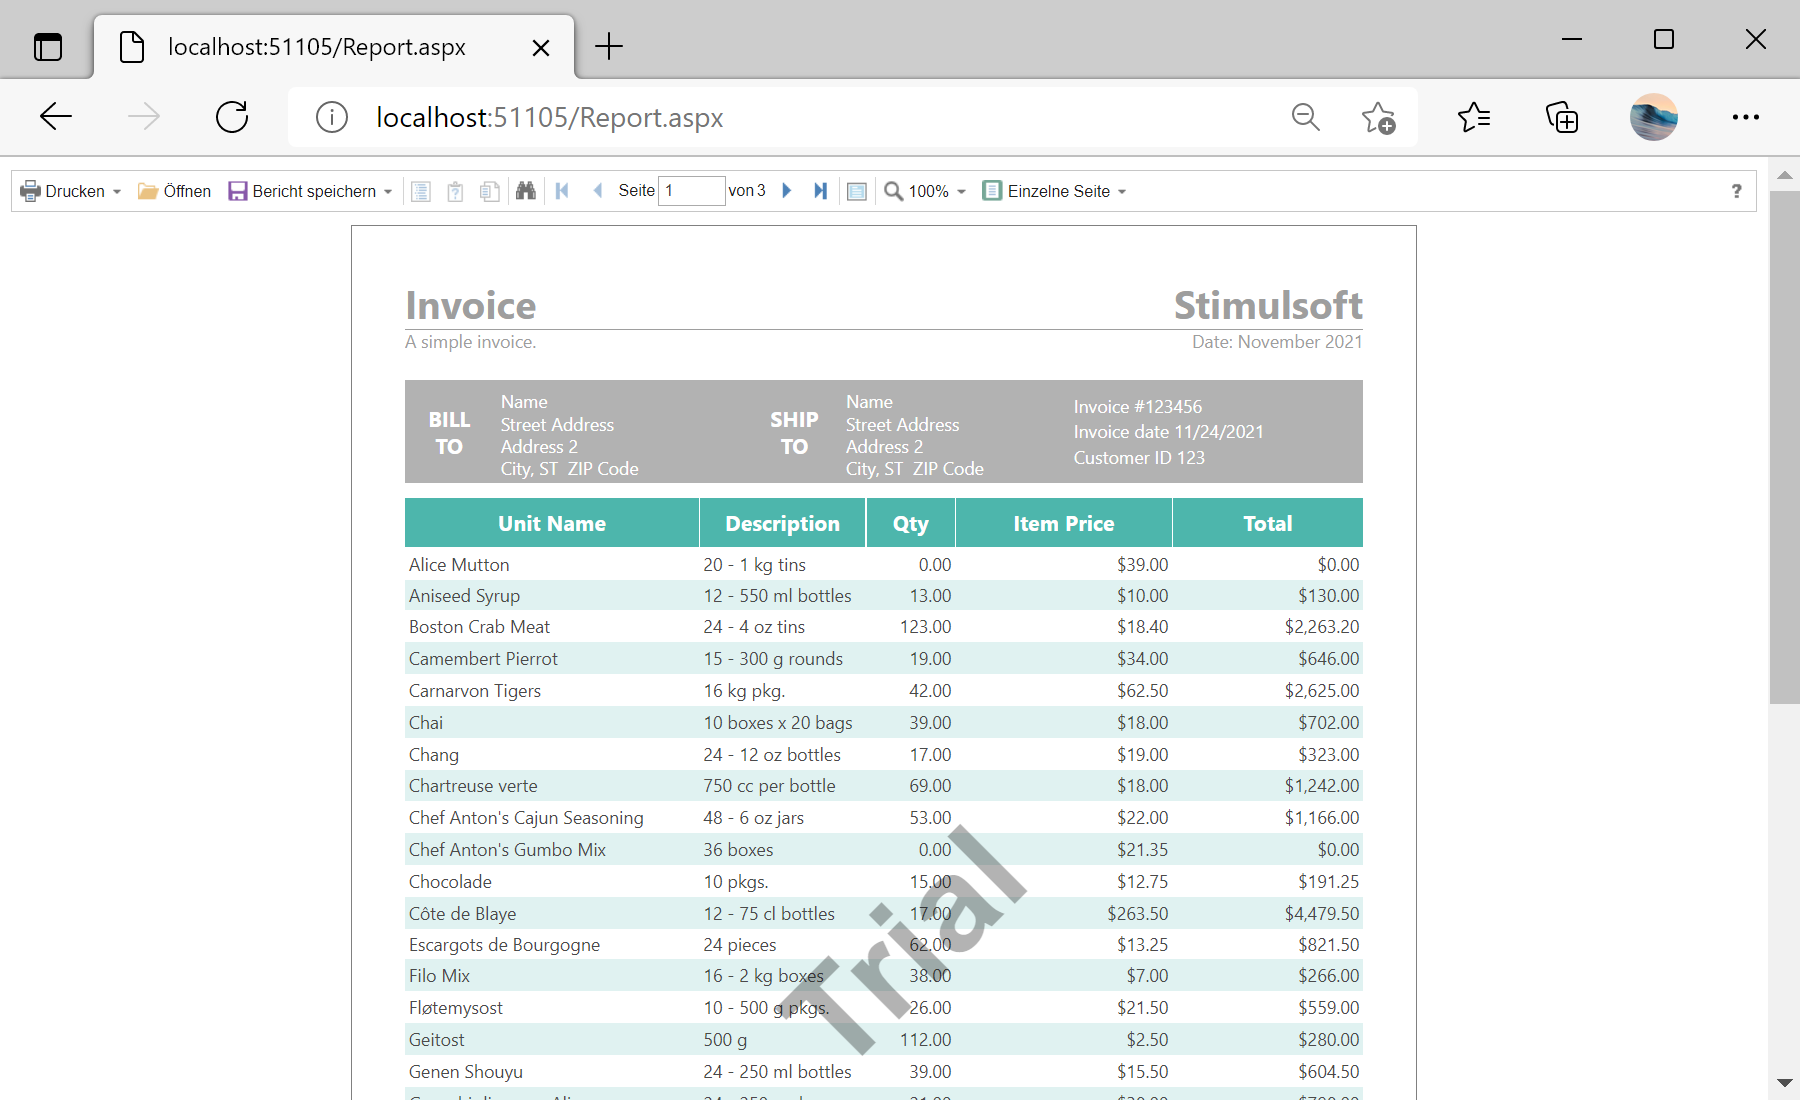The height and width of the screenshot is (1100, 1800).
Task: Go to next report page
Action: pyautogui.click(x=787, y=191)
